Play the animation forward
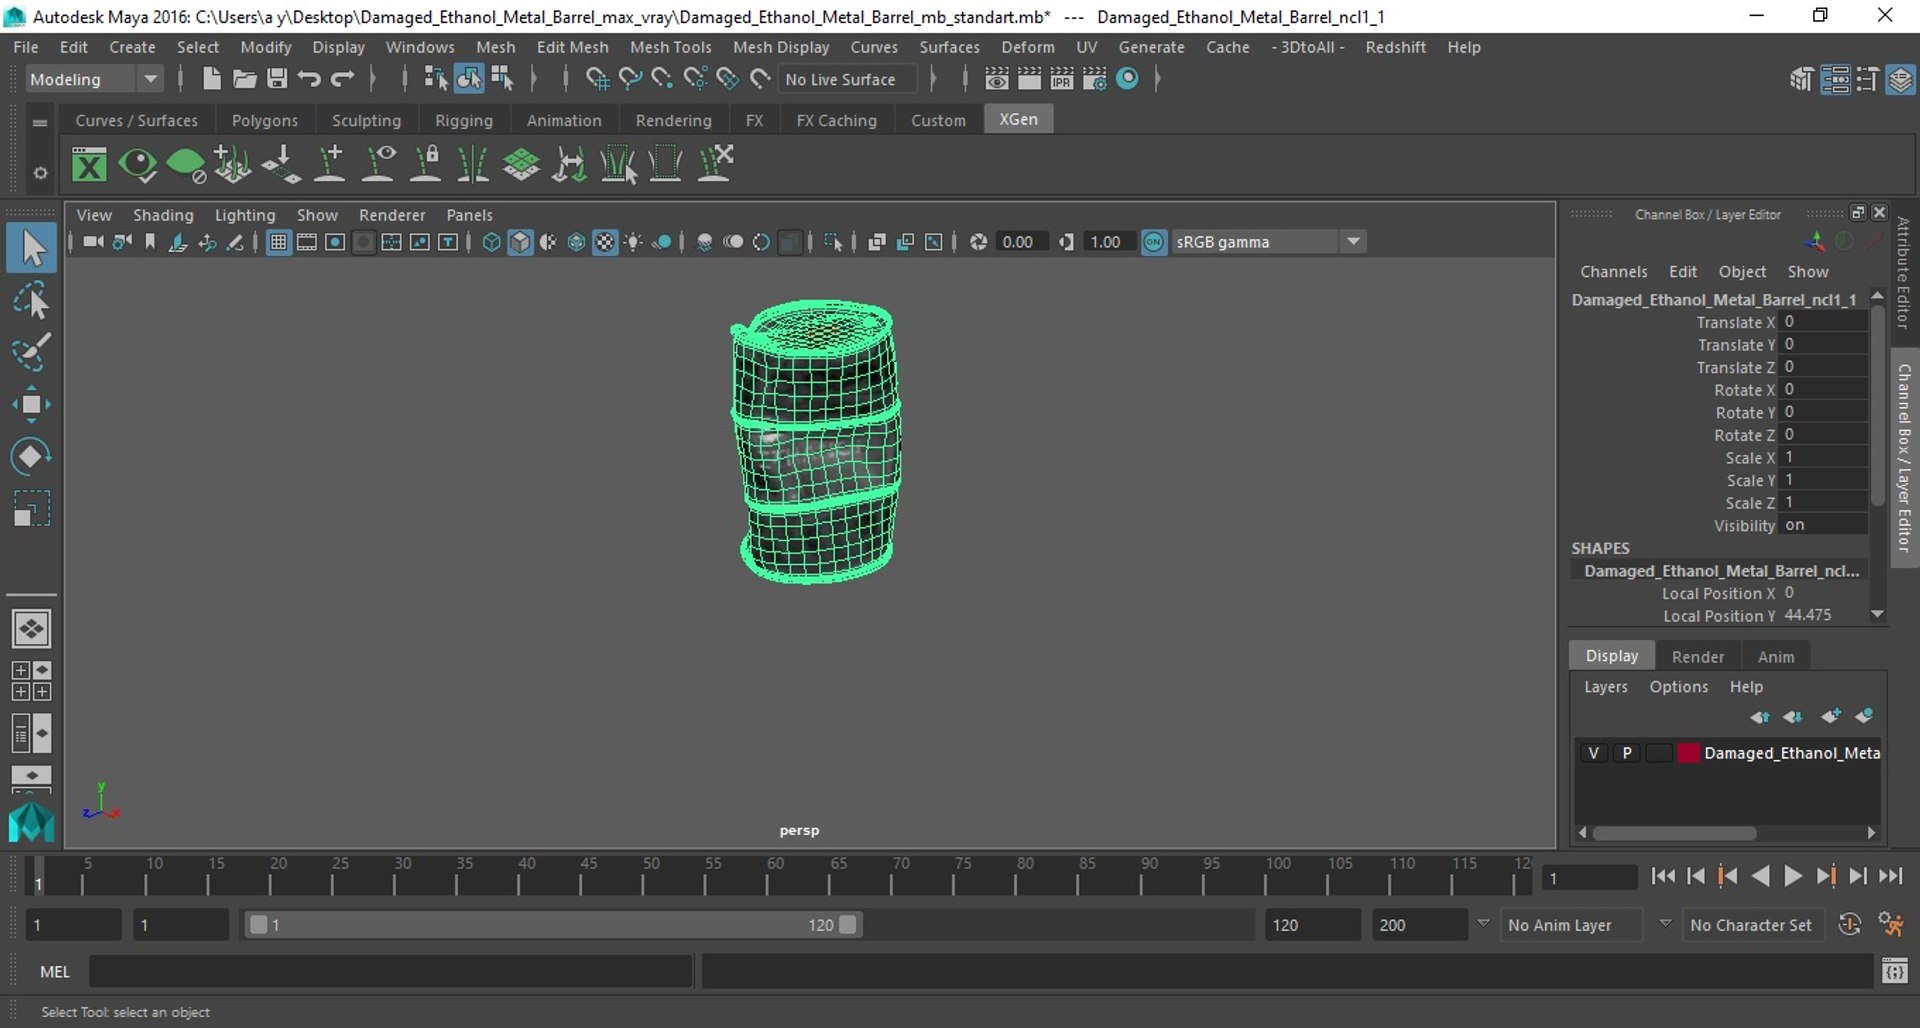The height and width of the screenshot is (1028, 1920). pos(1793,876)
